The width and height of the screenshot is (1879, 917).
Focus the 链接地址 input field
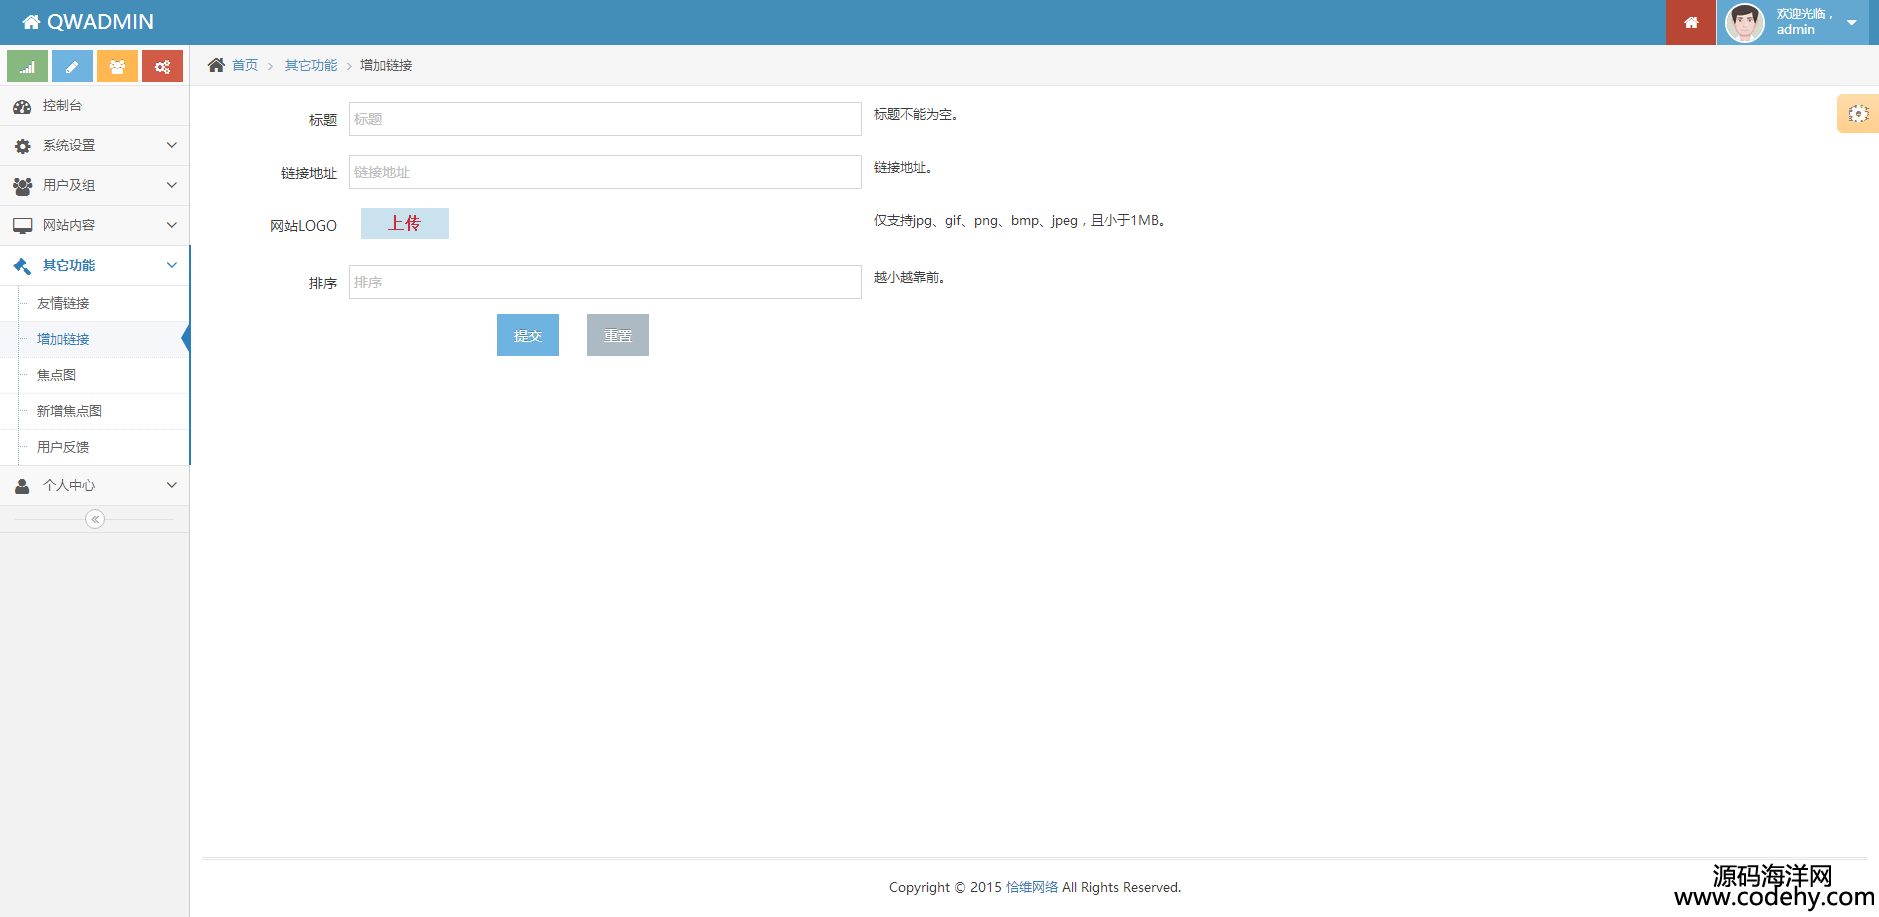tap(605, 172)
